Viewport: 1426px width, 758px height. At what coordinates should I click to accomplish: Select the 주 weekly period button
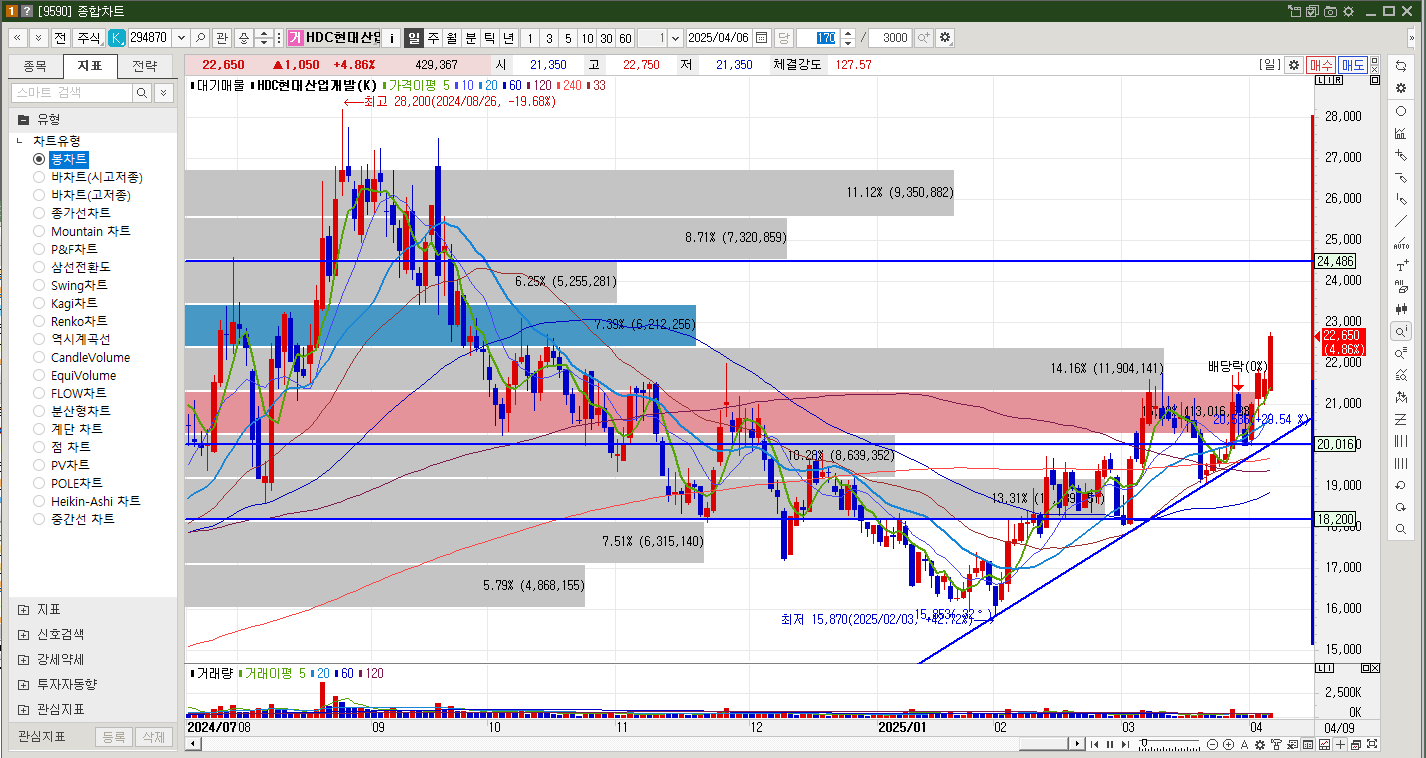click(x=433, y=38)
